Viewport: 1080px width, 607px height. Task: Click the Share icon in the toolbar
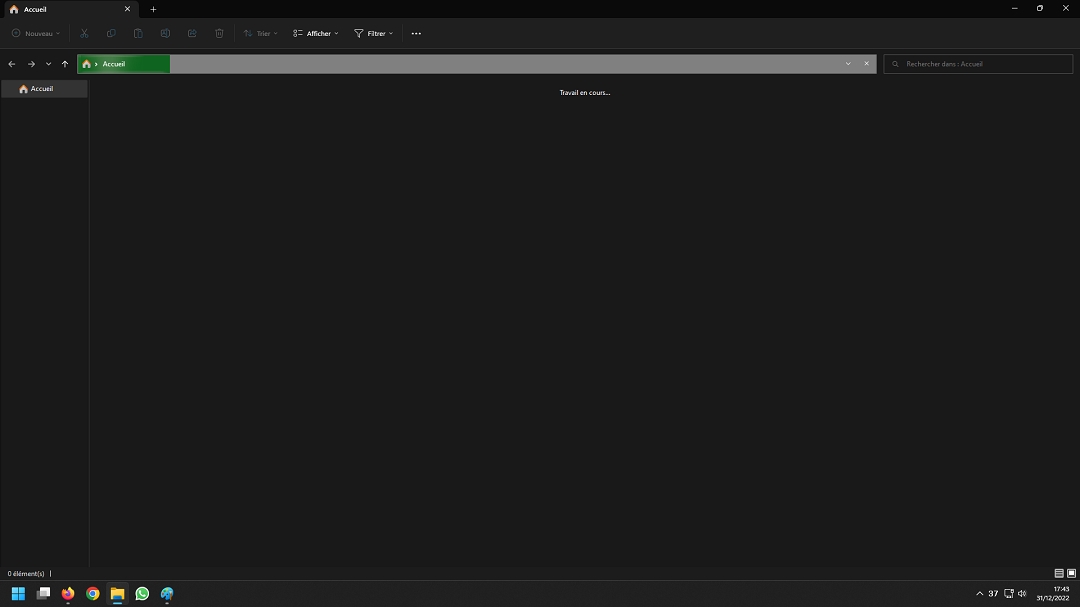[x=191, y=33]
